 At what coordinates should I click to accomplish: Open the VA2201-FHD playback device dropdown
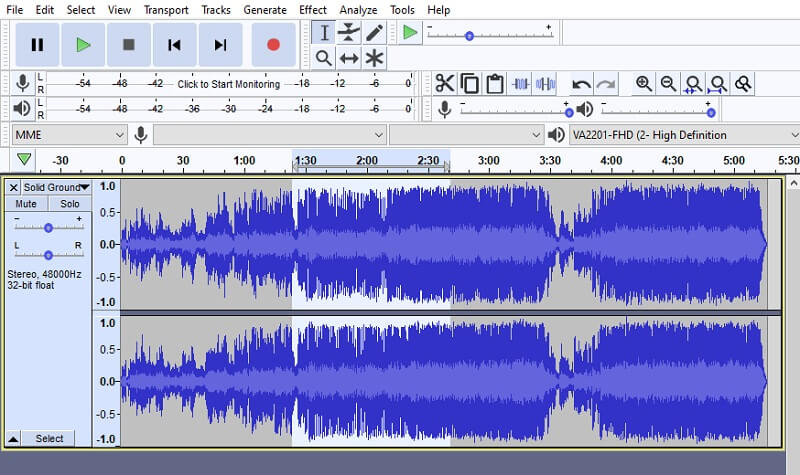[678, 135]
